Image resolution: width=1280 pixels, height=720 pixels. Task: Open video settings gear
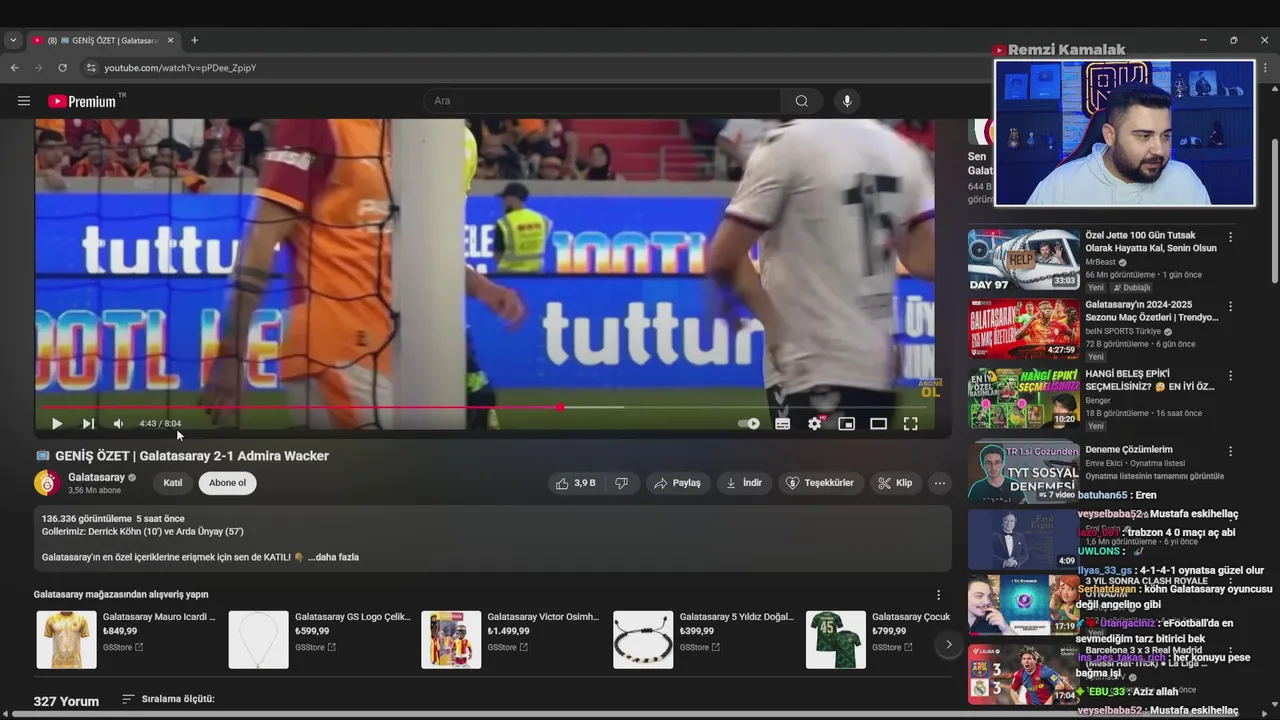[815, 424]
